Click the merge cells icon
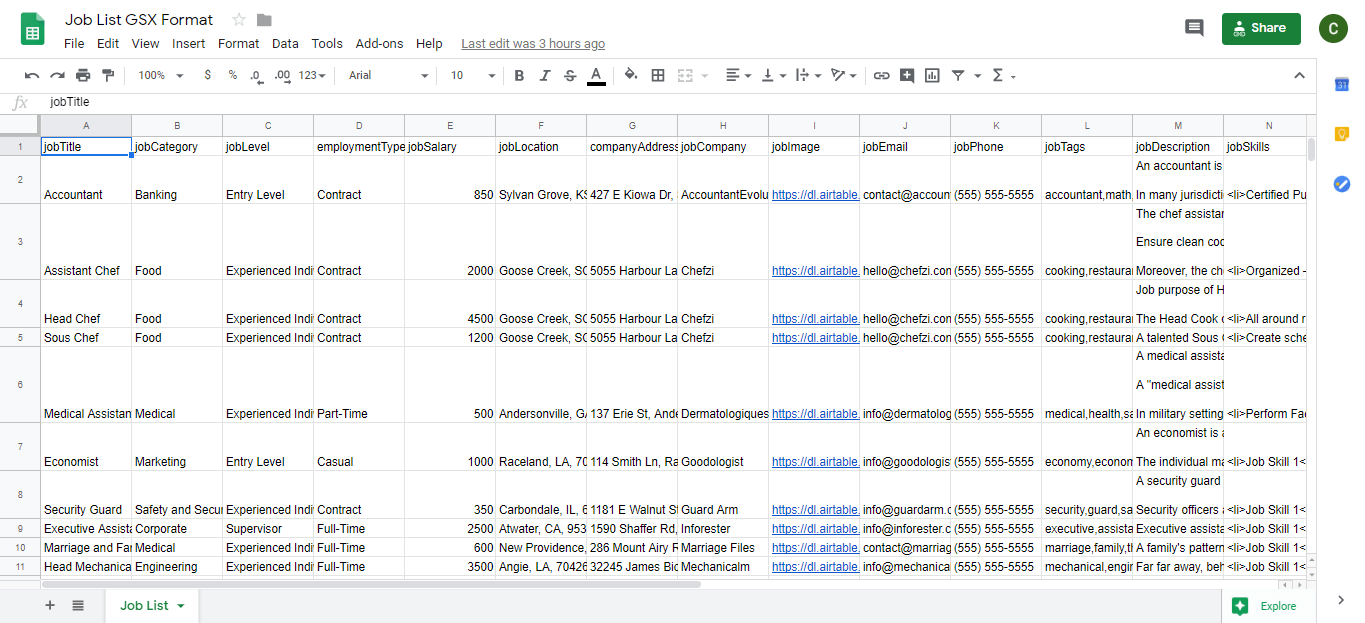The height and width of the screenshot is (623, 1365). [x=686, y=75]
